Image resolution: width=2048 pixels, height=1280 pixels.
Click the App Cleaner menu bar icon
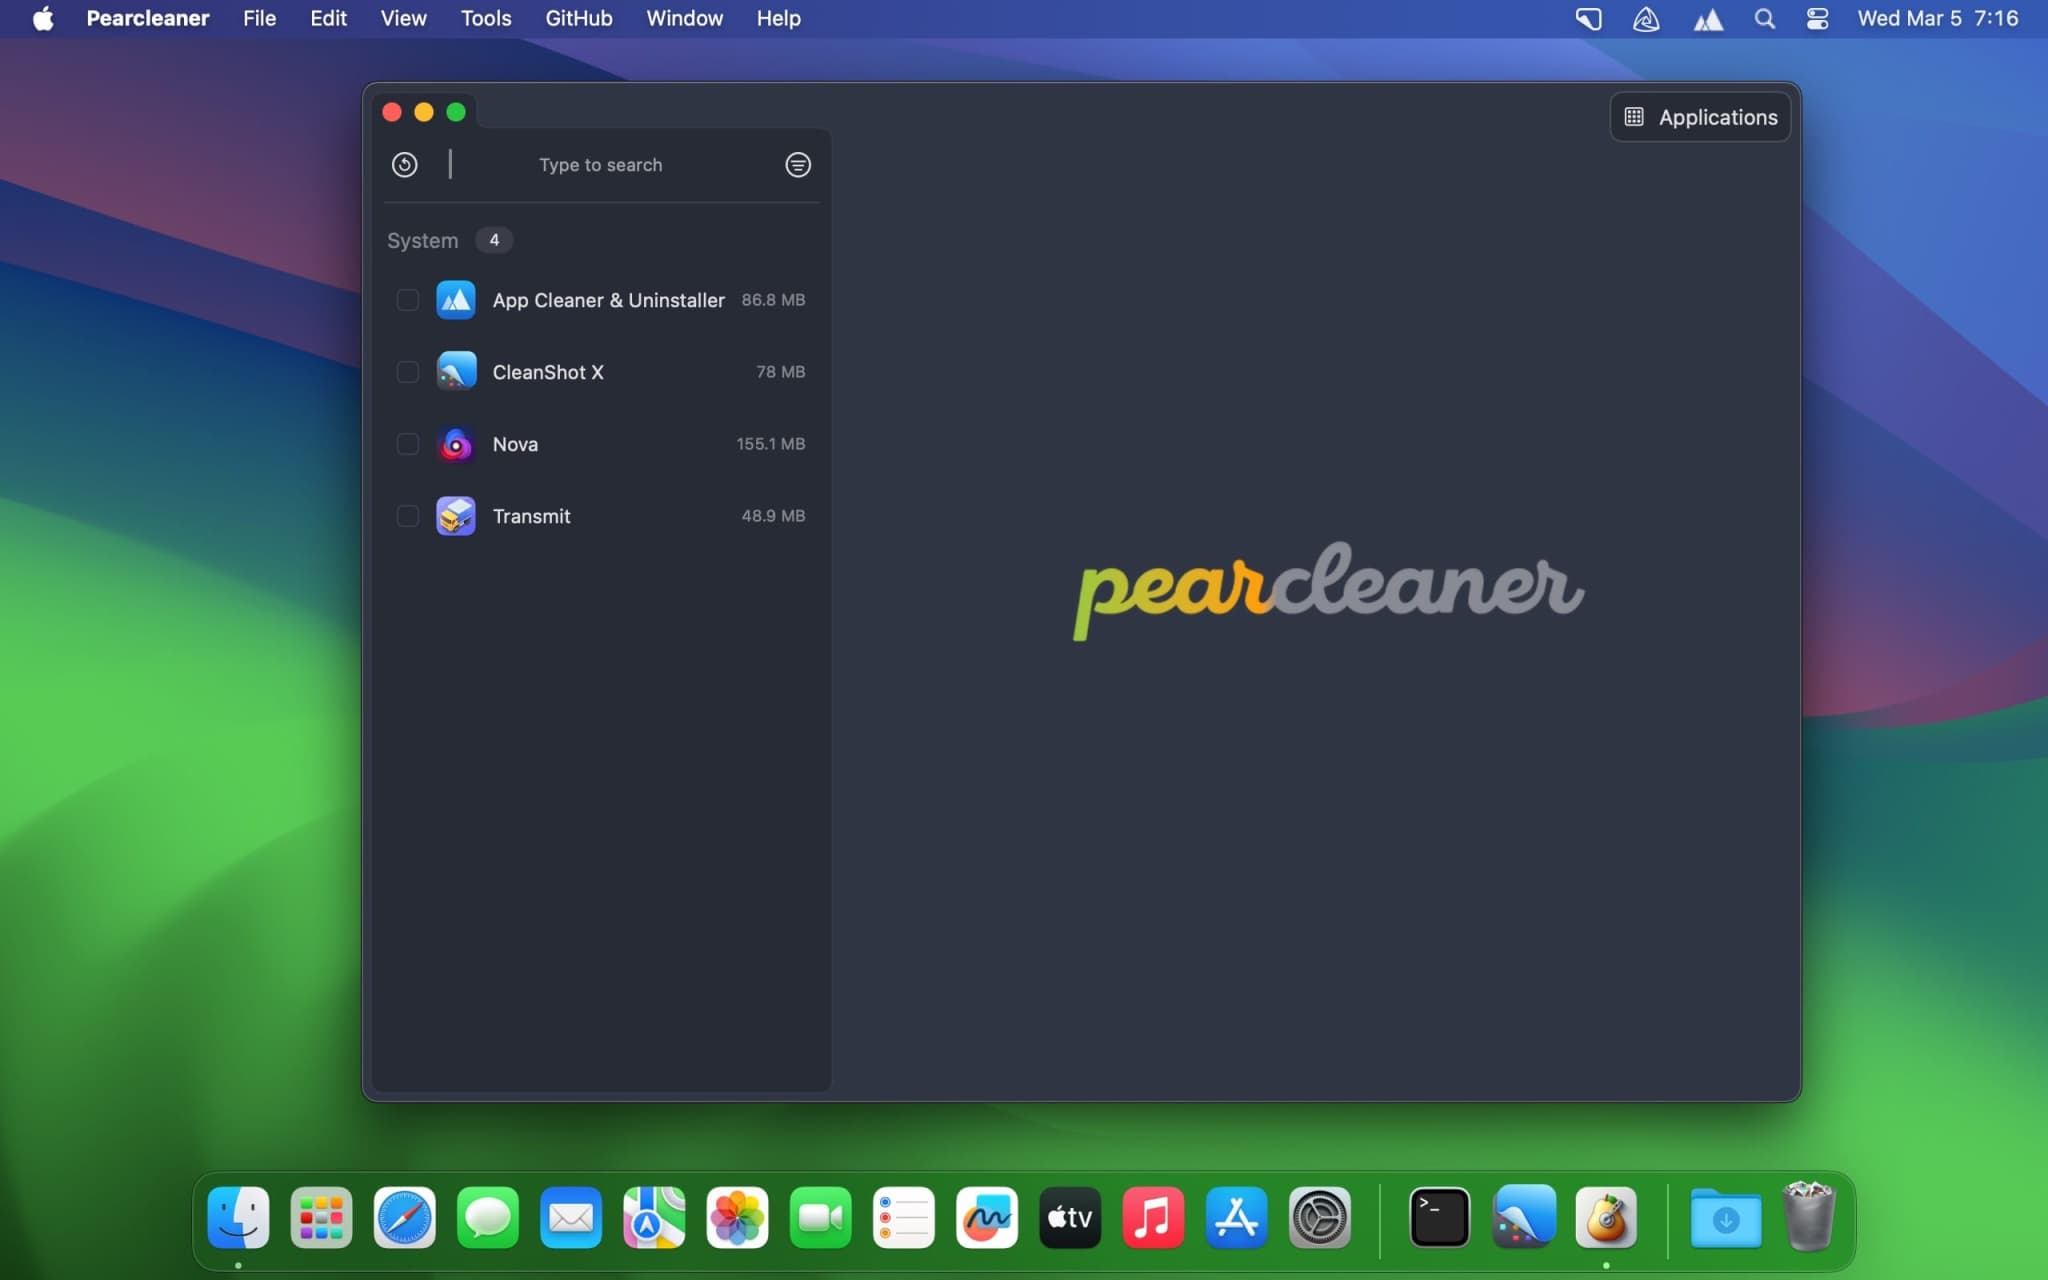[x=1707, y=19]
